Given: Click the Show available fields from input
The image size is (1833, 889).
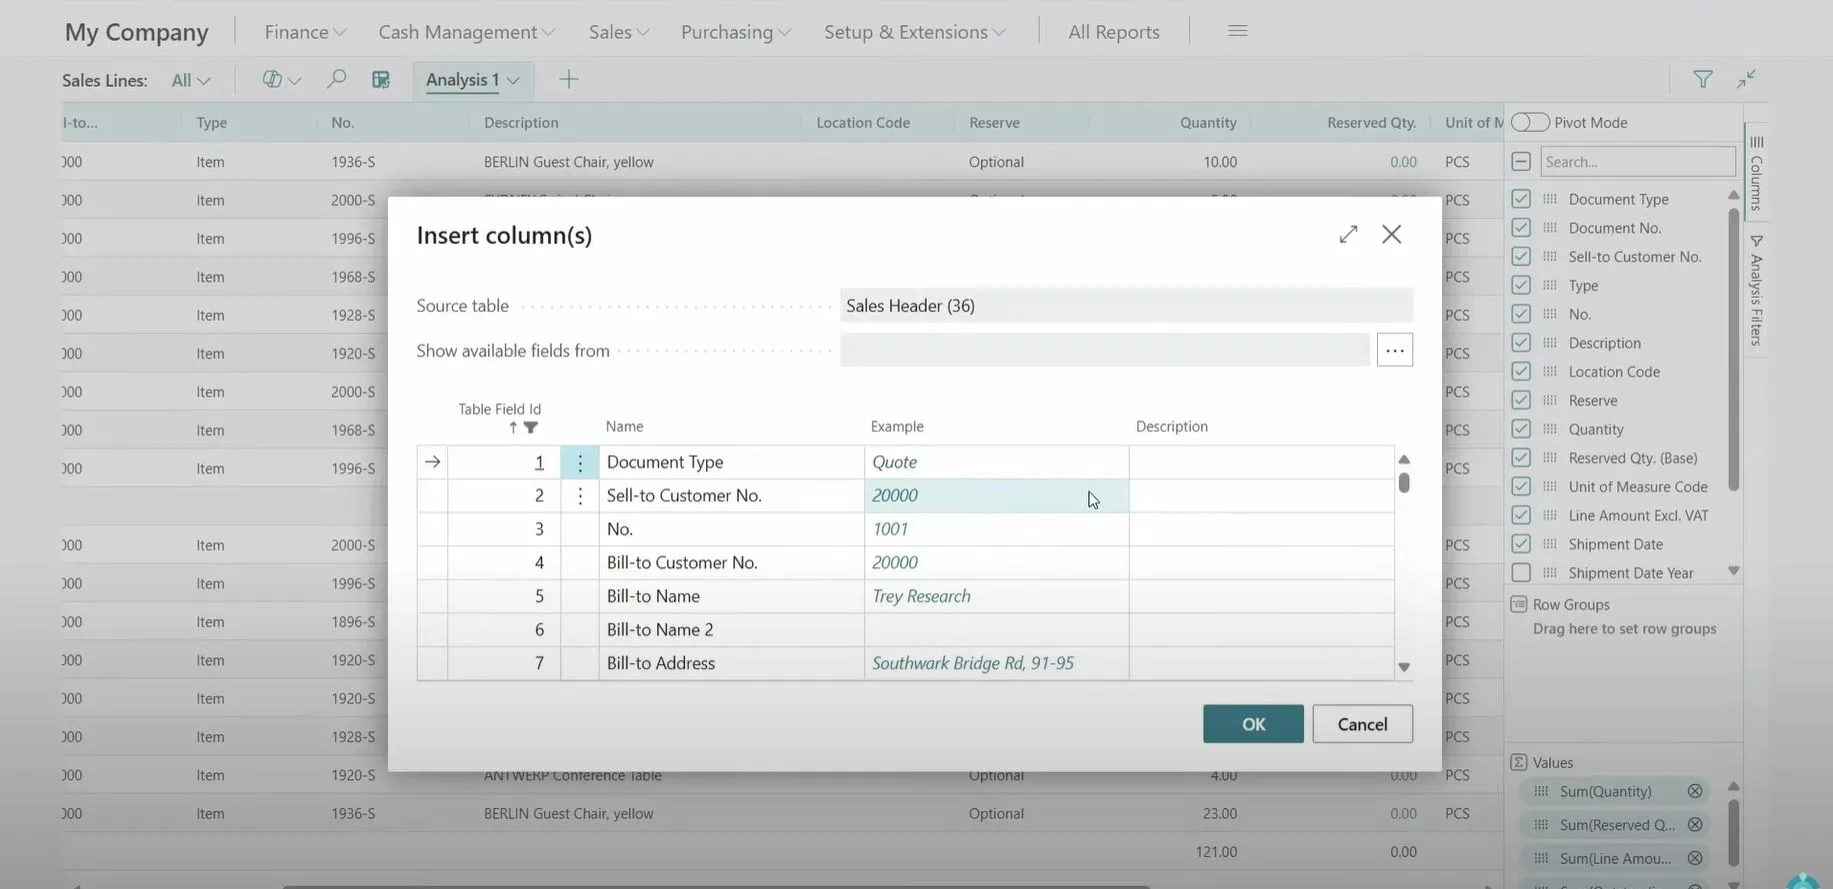Looking at the screenshot, I should (x=1104, y=350).
